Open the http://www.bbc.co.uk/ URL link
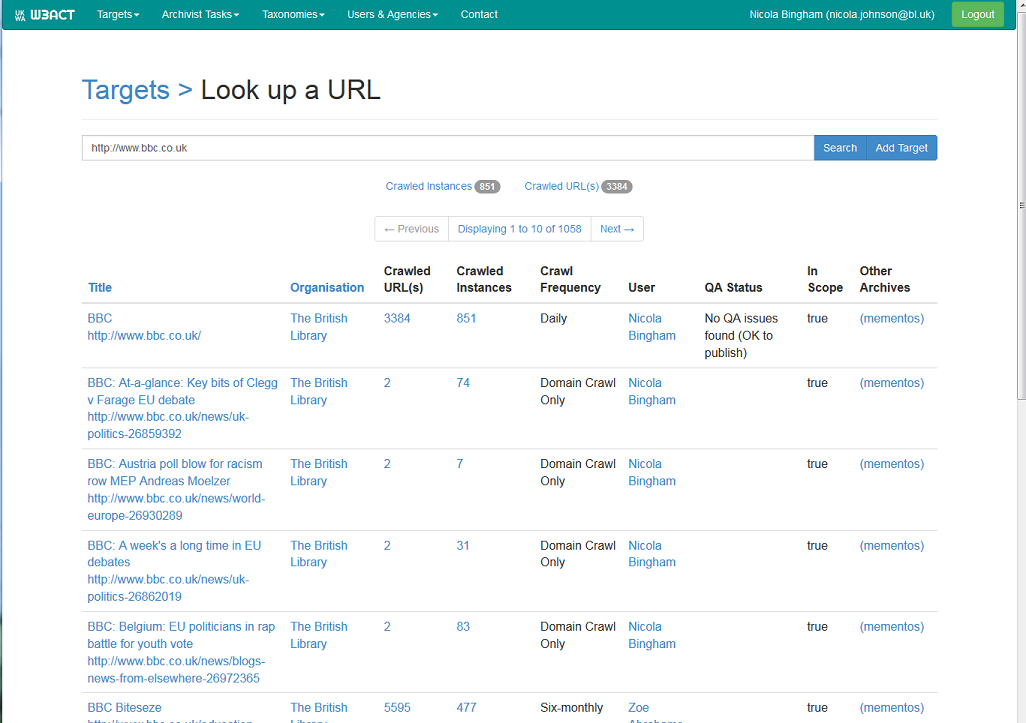 click(x=144, y=336)
